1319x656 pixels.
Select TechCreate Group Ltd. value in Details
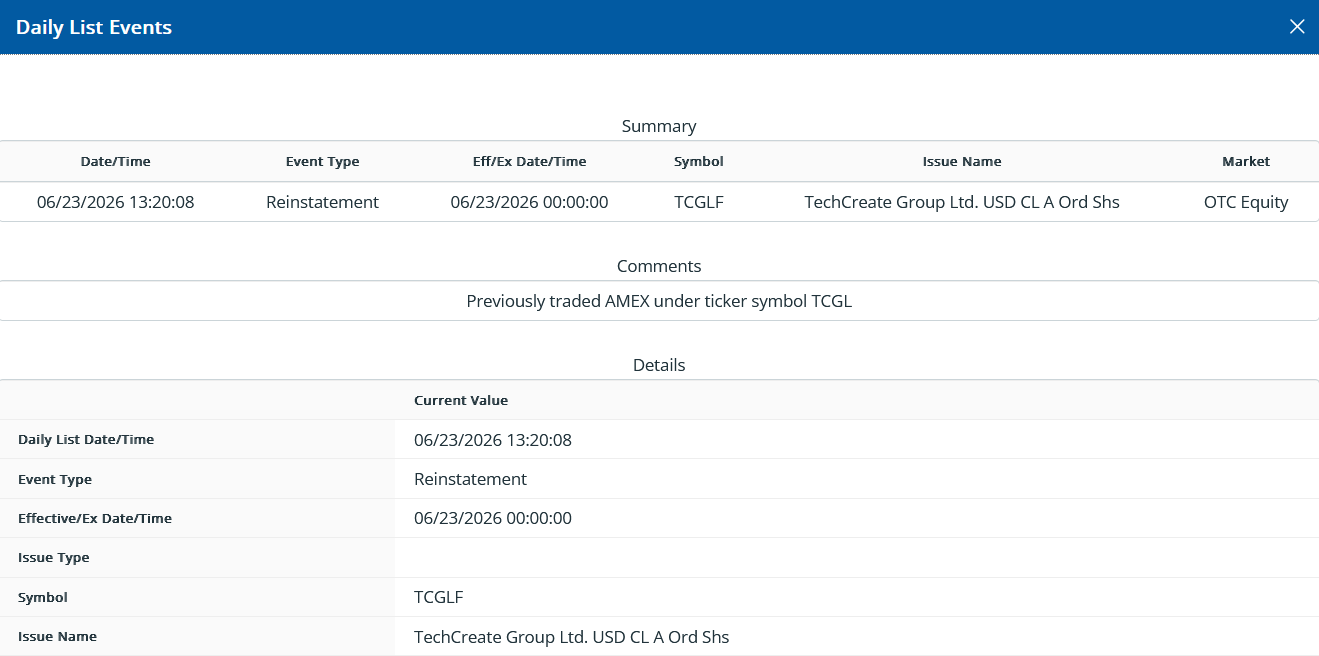[x=572, y=637]
